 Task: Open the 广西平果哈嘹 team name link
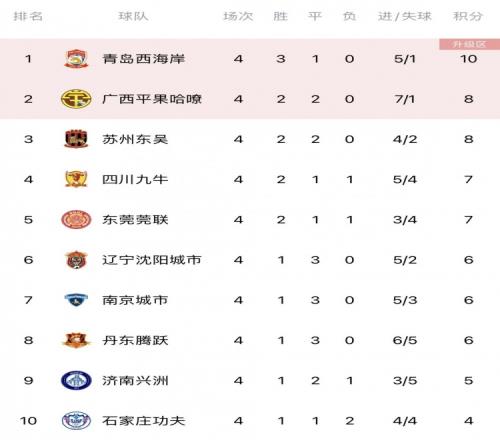point(152,99)
